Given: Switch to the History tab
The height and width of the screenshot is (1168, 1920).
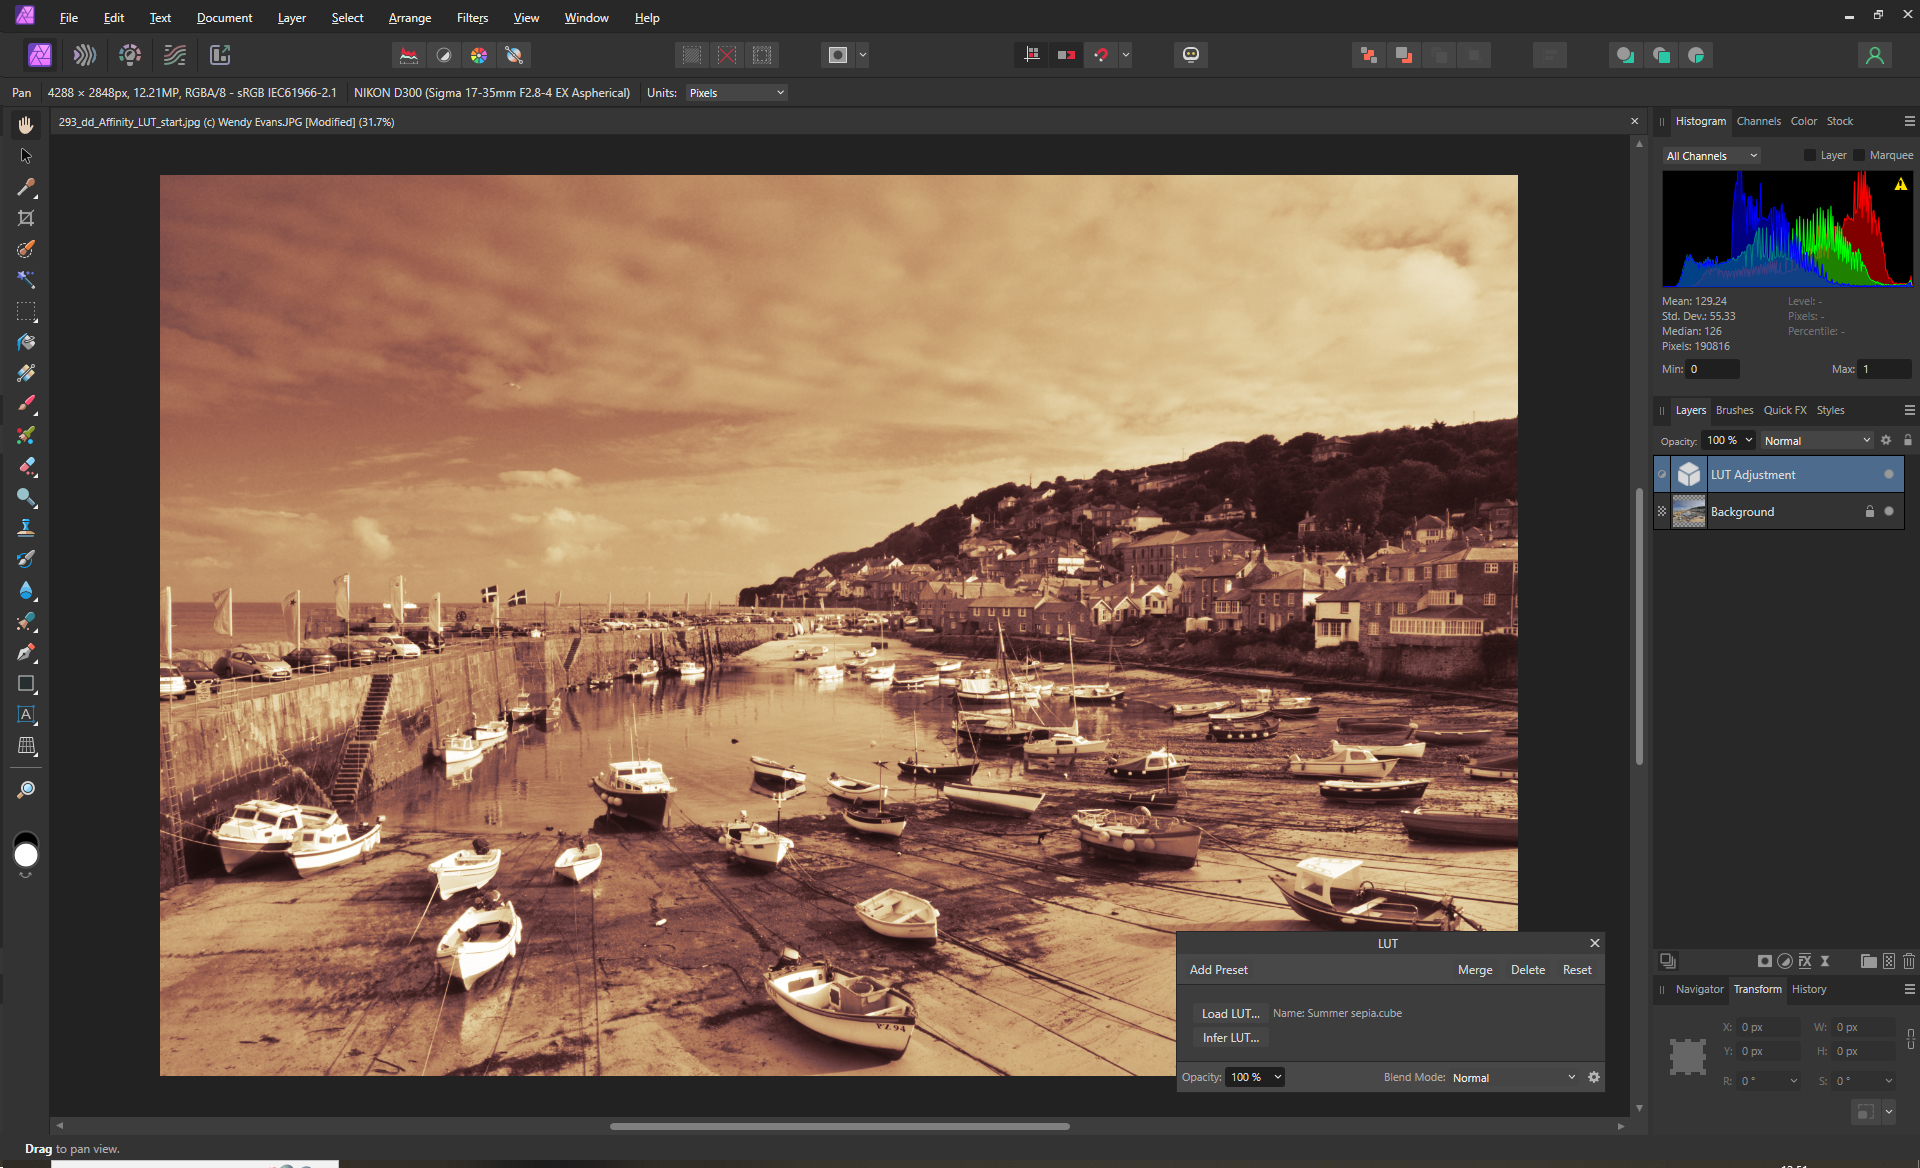Looking at the screenshot, I should coord(1809,989).
